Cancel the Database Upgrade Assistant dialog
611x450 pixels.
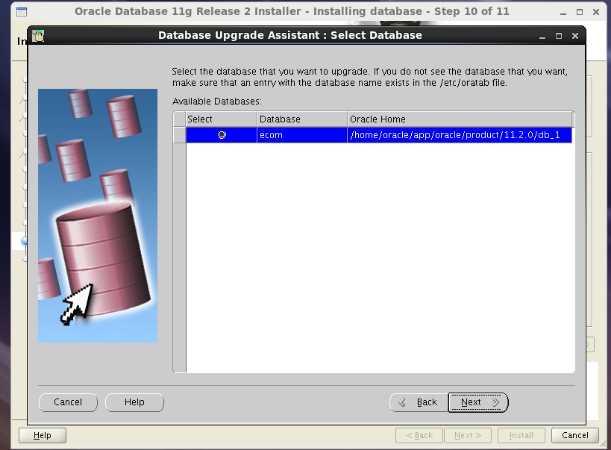click(x=68, y=402)
